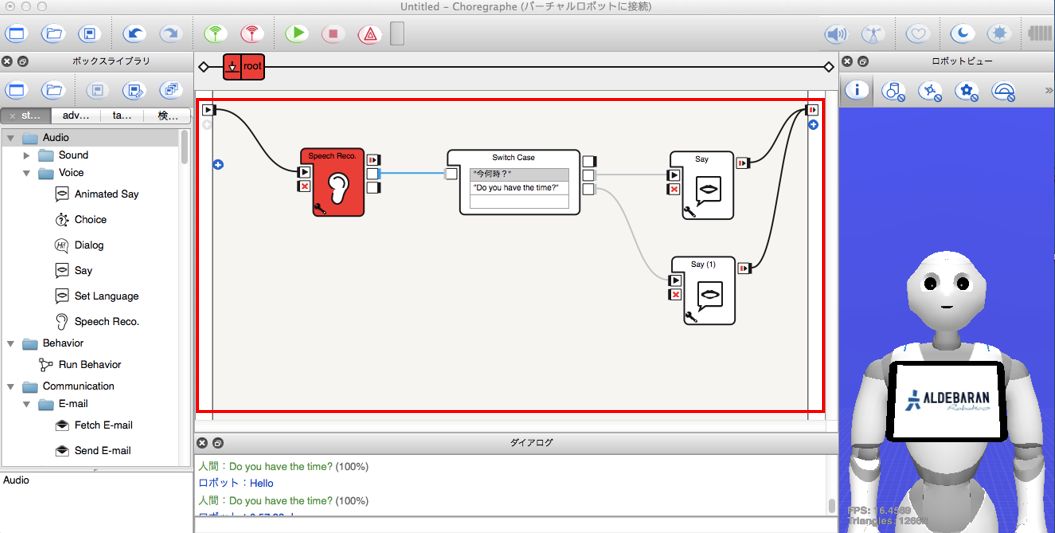Toggle animation mode figure icon
Viewport: 1055px width, 533px height.
pos(873,34)
